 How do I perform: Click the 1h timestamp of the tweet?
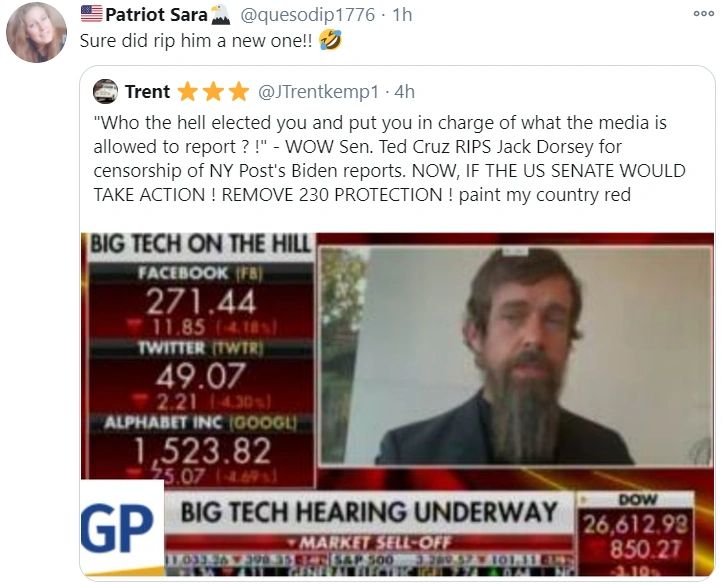click(x=402, y=15)
